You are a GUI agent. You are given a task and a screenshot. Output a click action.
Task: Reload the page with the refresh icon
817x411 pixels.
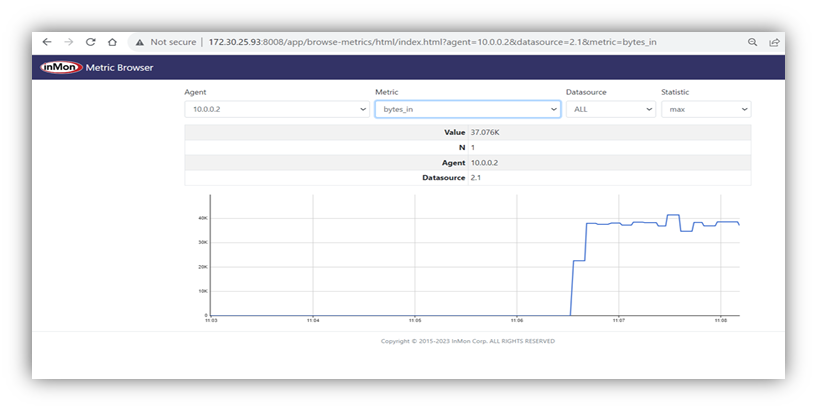tap(90, 43)
